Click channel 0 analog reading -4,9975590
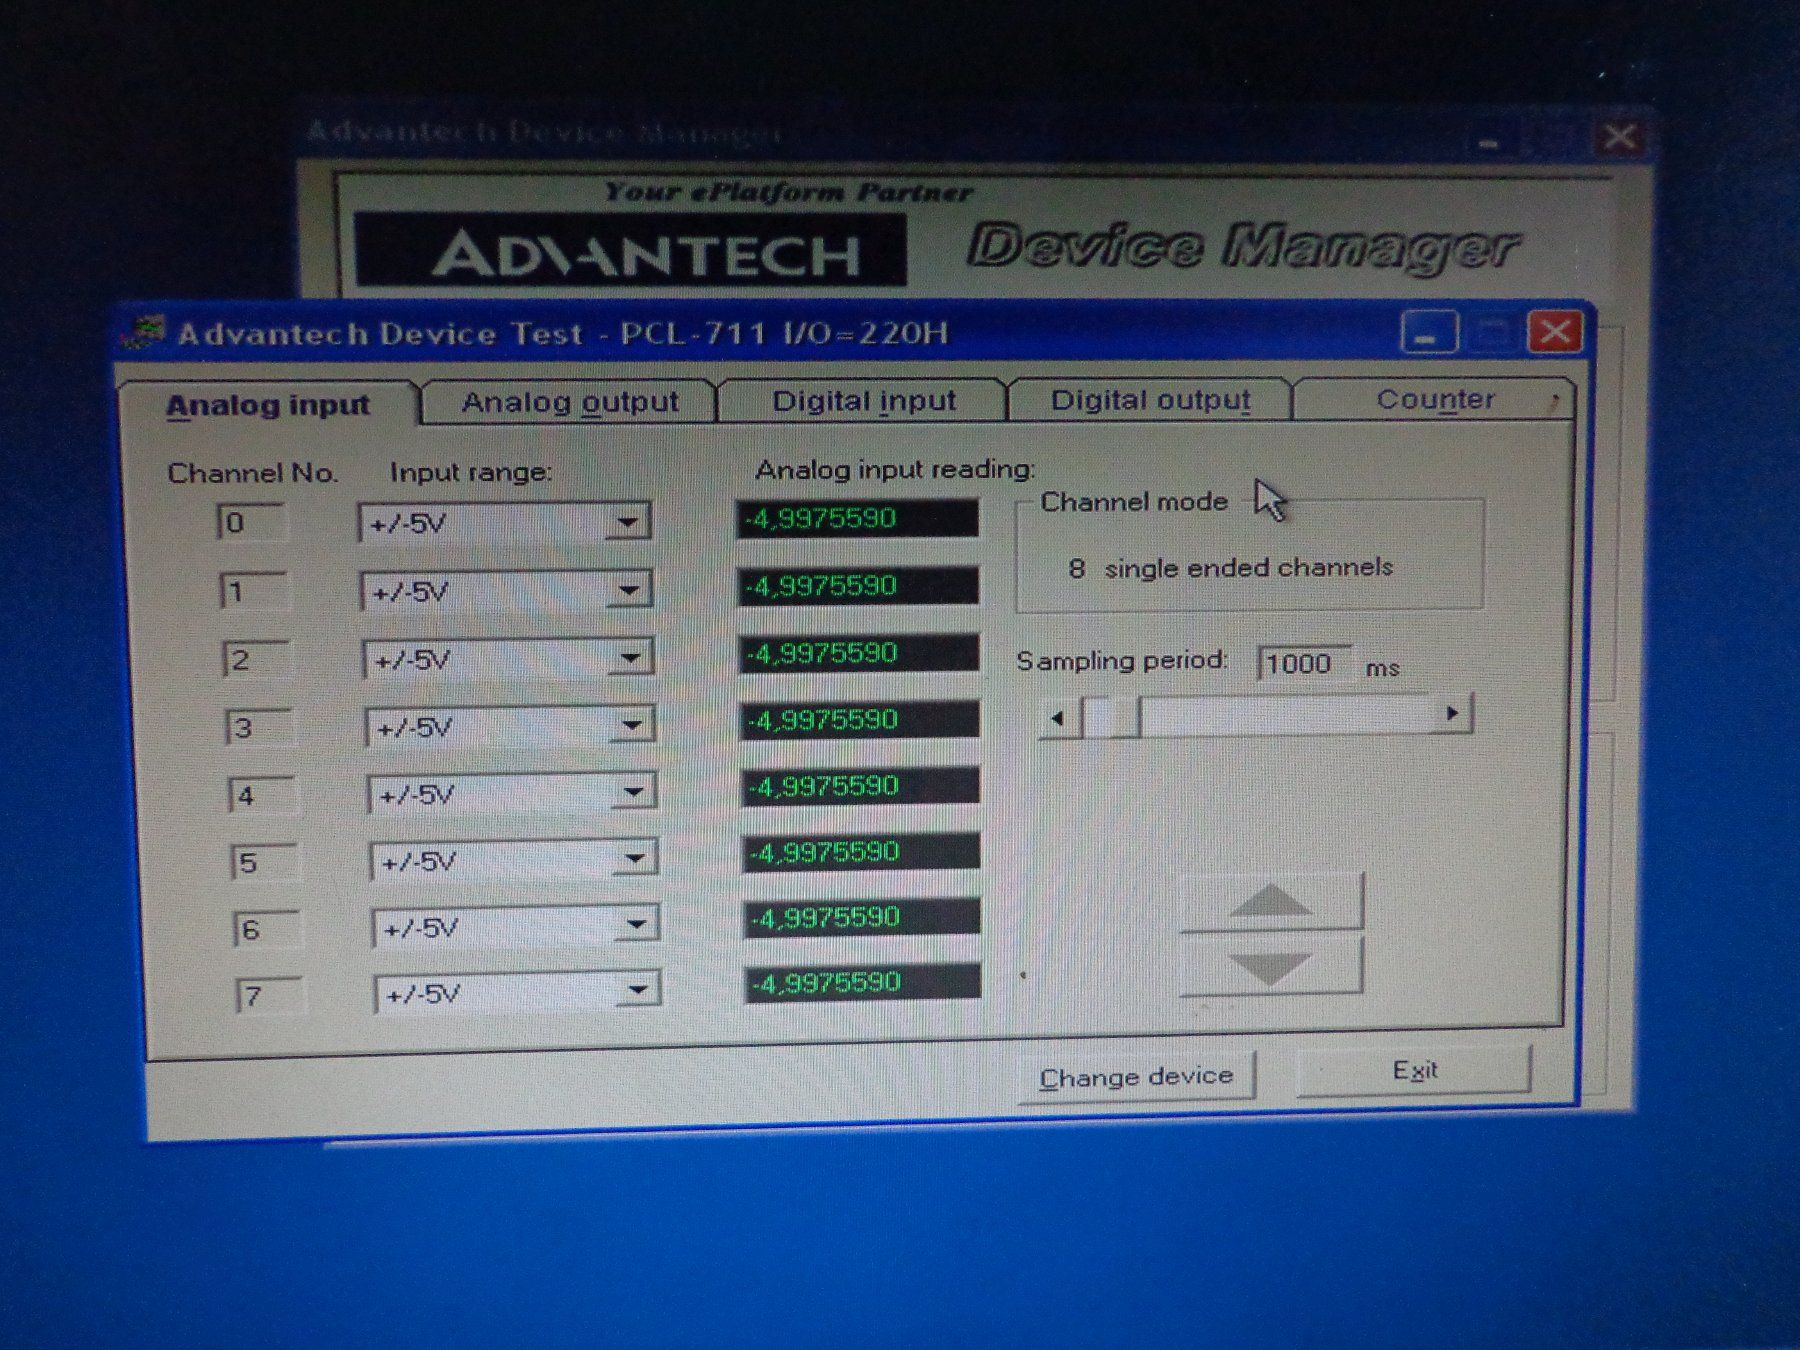 coord(857,519)
